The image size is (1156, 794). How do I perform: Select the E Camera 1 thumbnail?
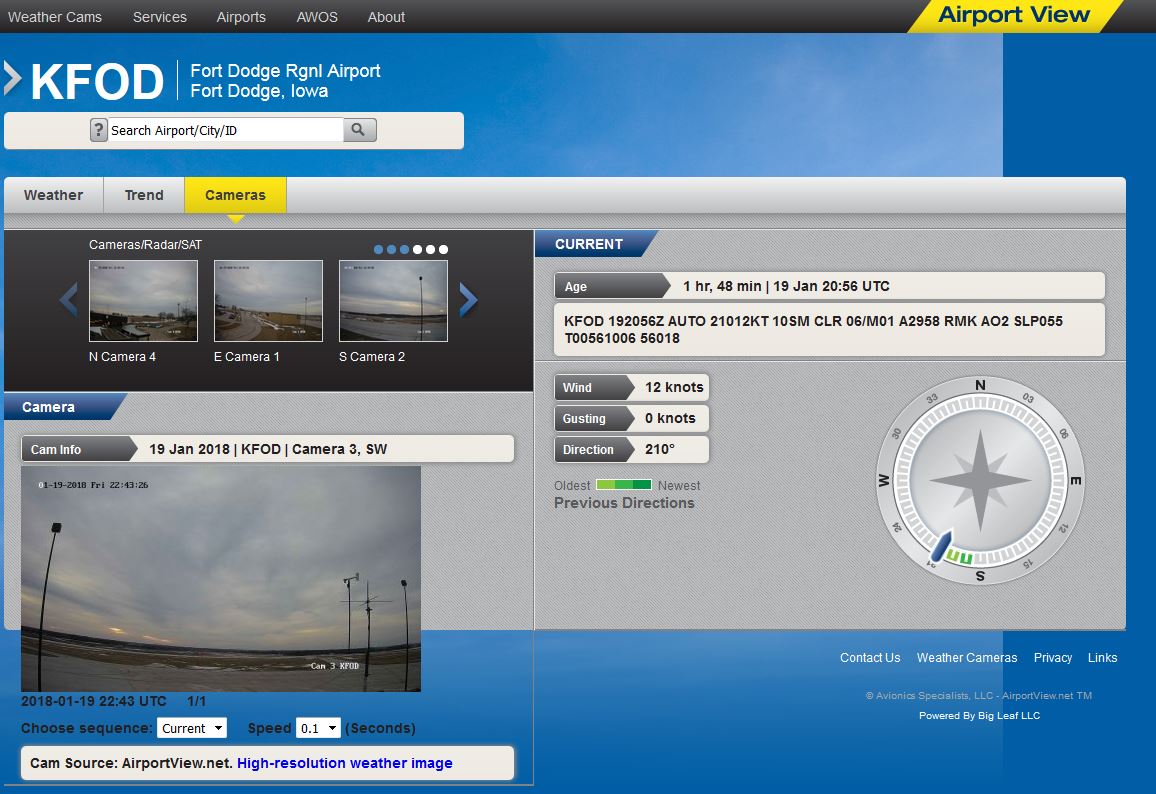coord(268,300)
